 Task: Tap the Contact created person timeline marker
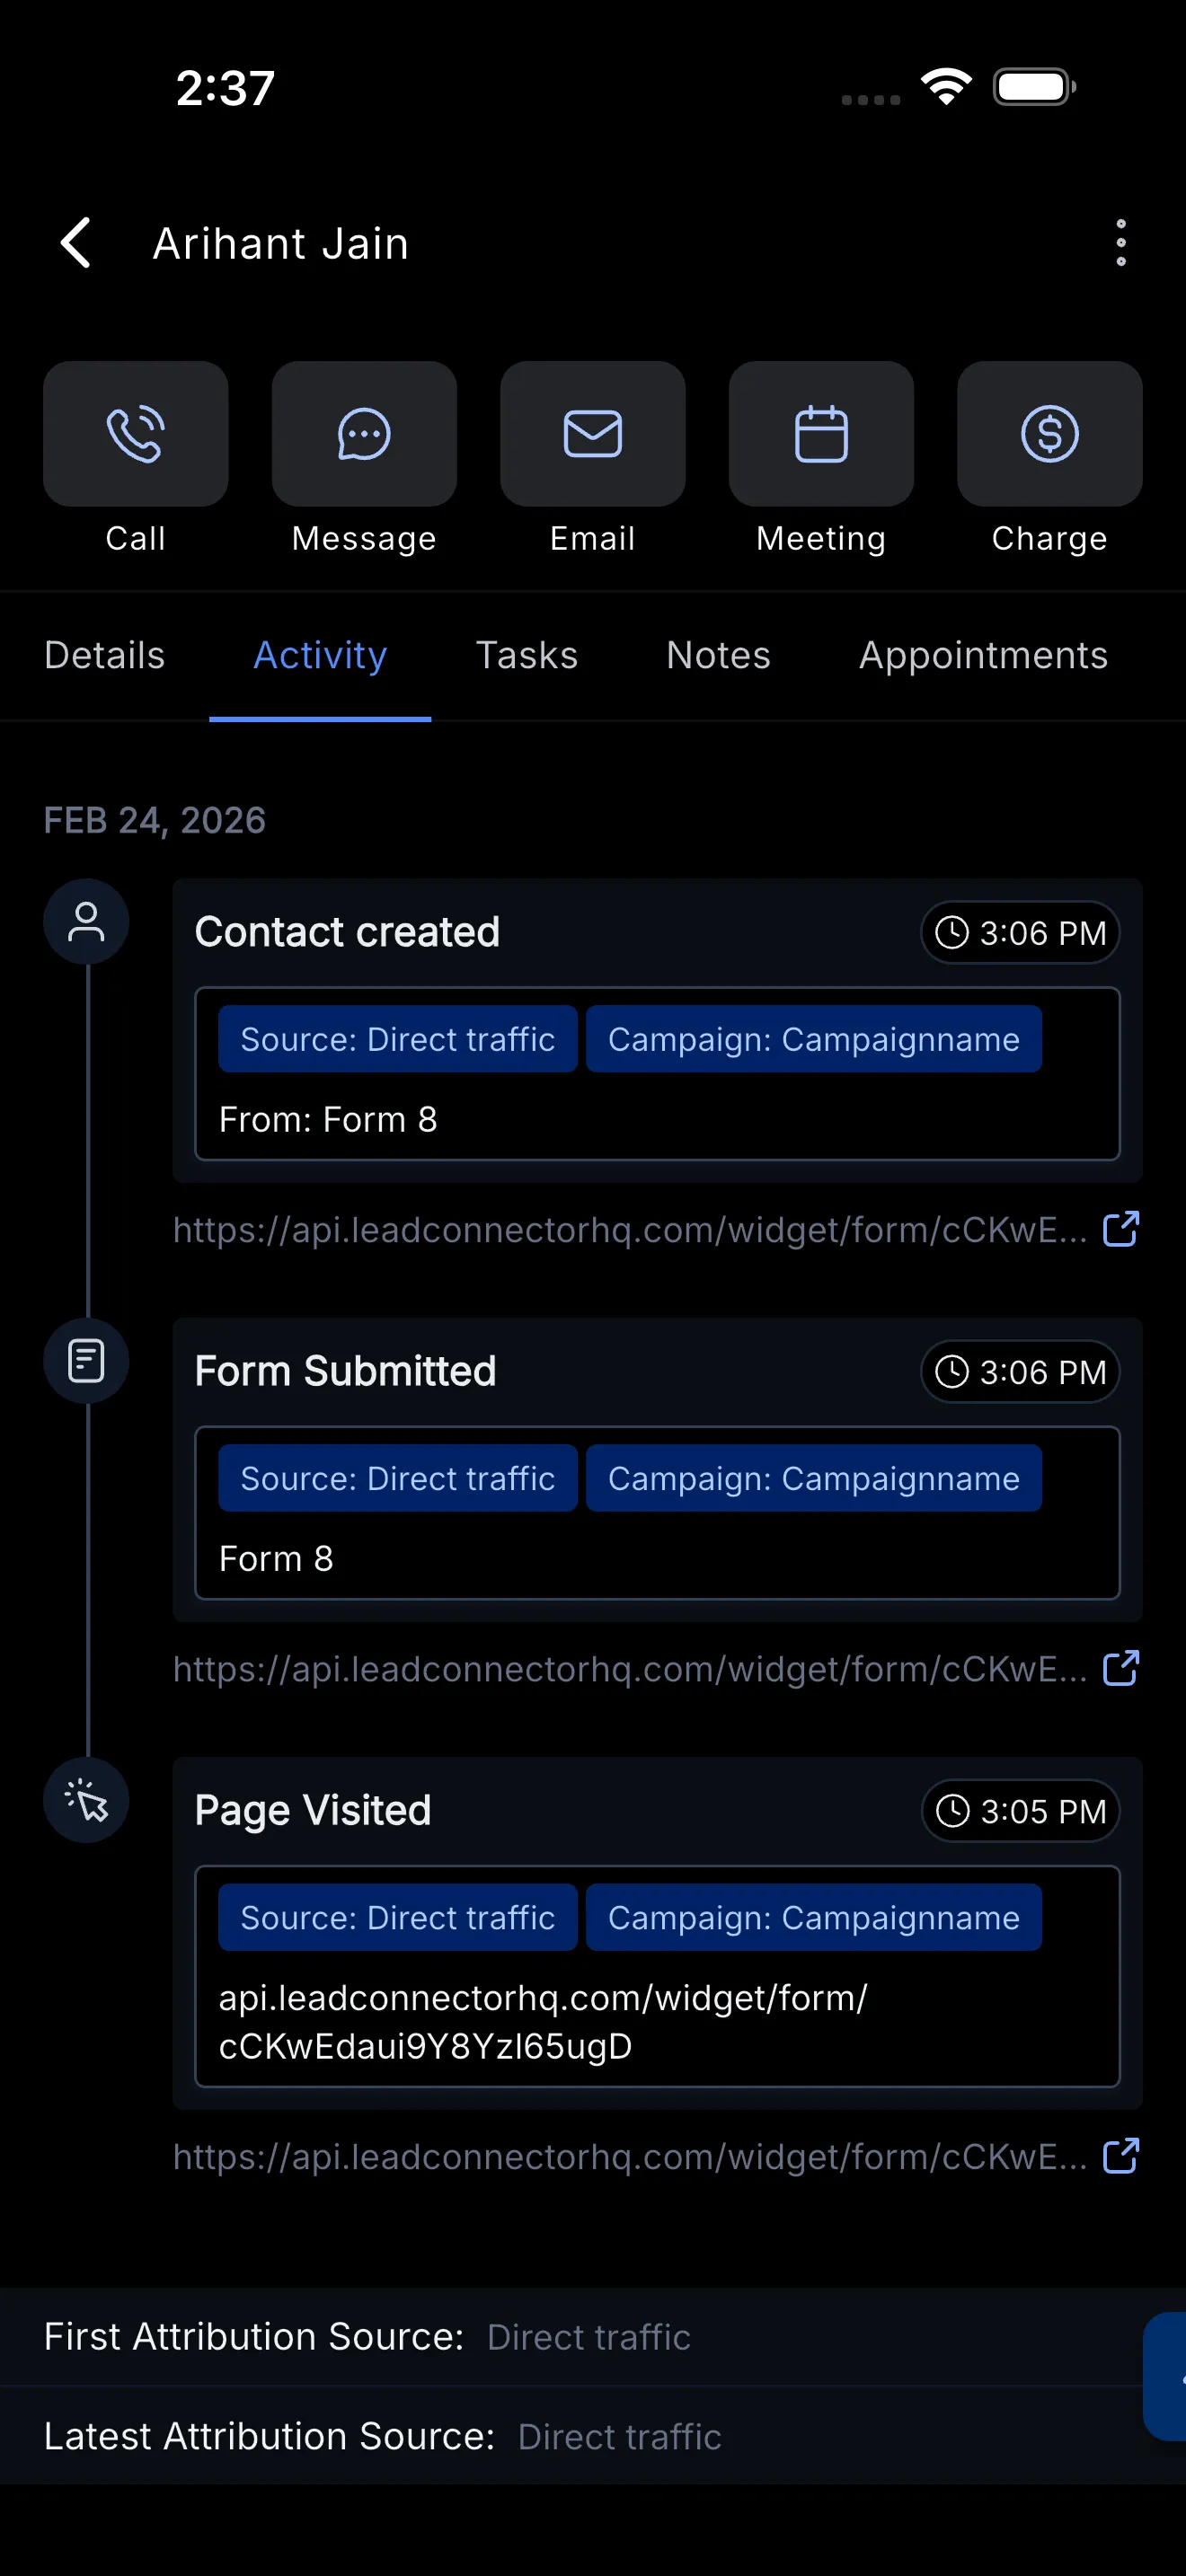tap(87, 922)
